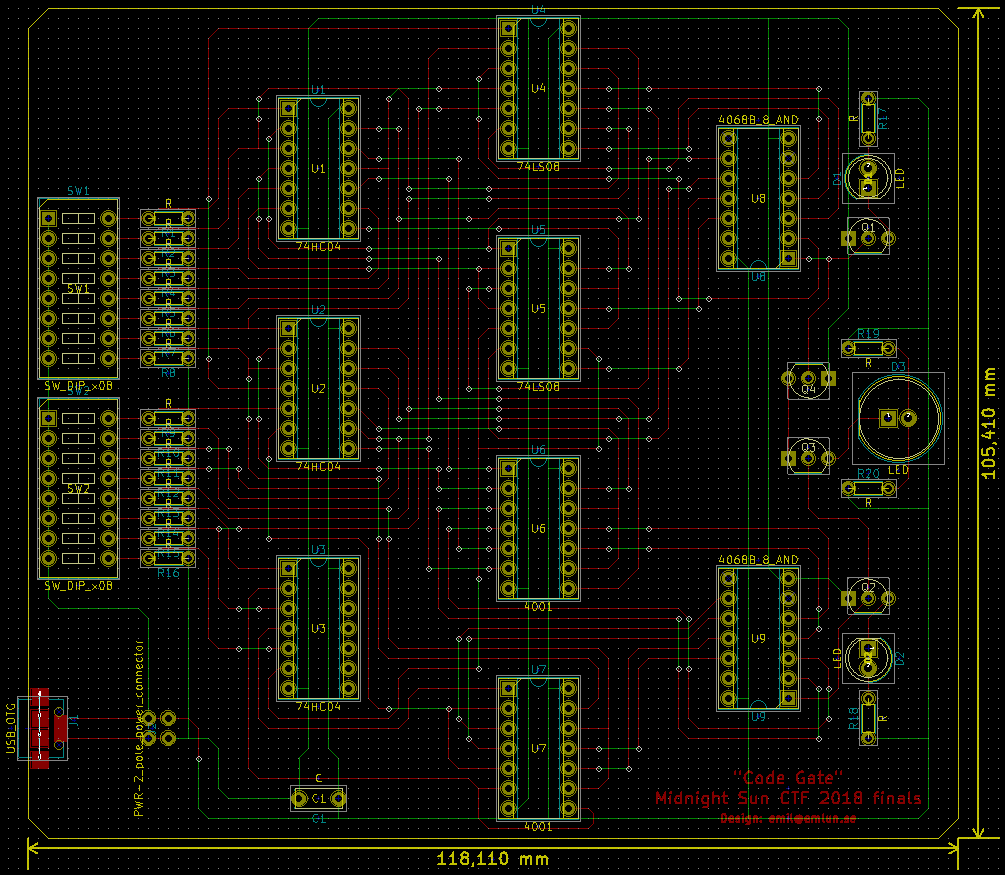The width and height of the screenshot is (1005, 875).
Task: Select the R20 resistor below D3
Action: [868, 488]
